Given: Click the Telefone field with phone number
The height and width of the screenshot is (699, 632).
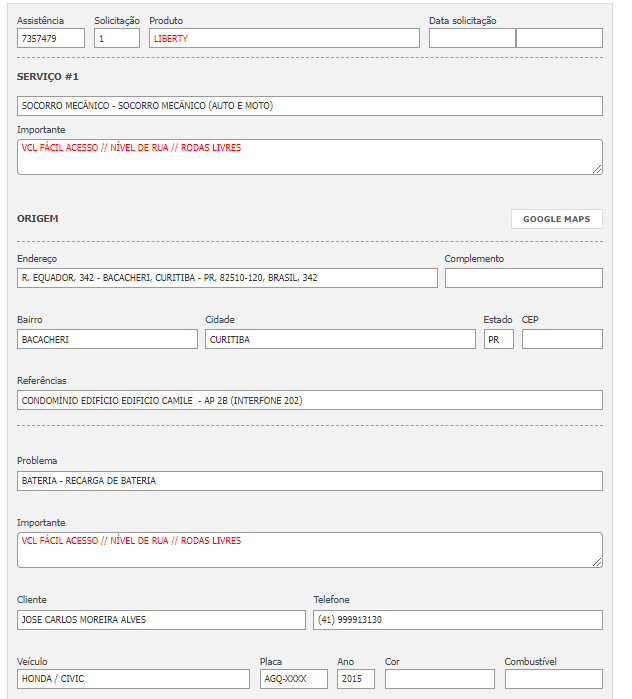Looking at the screenshot, I should tap(457, 620).
